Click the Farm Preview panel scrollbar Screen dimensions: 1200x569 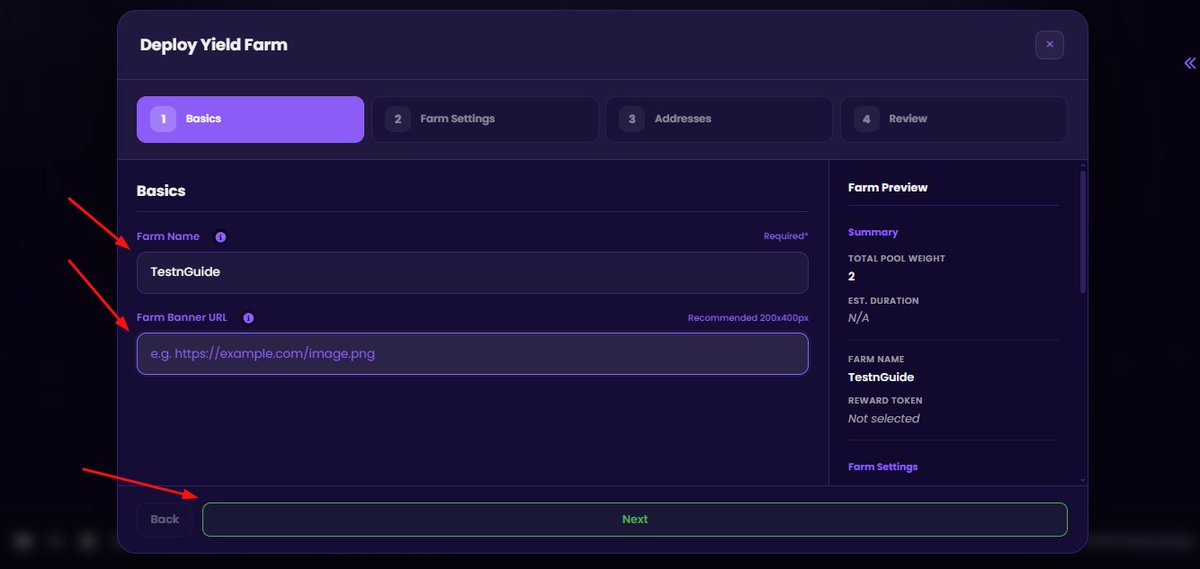point(1082,232)
